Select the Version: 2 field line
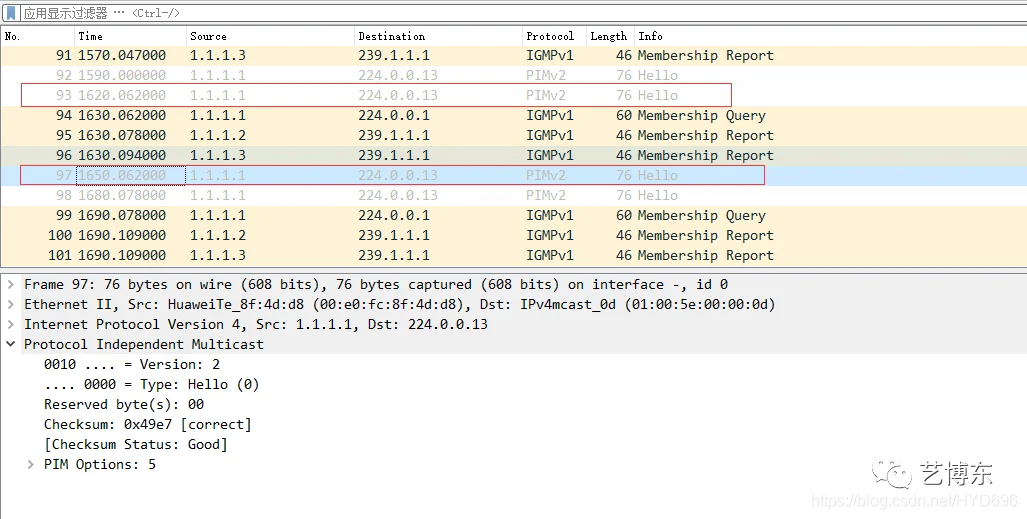The height and width of the screenshot is (519, 1027). pyautogui.click(x=132, y=364)
